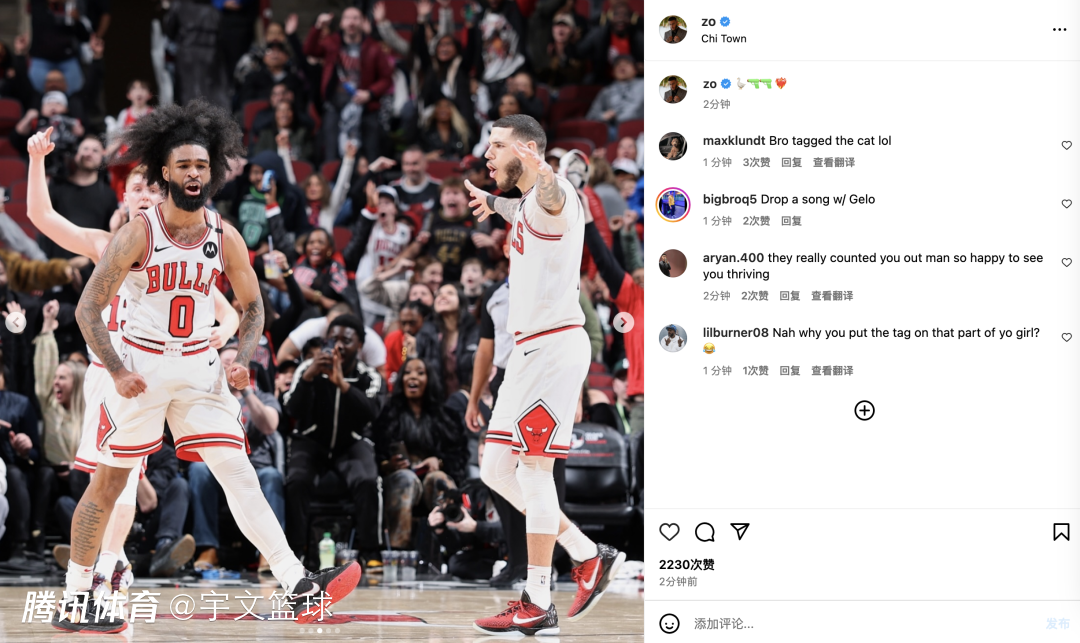Load more comments with plus circle
The height and width of the screenshot is (643, 1080).
coord(864,410)
